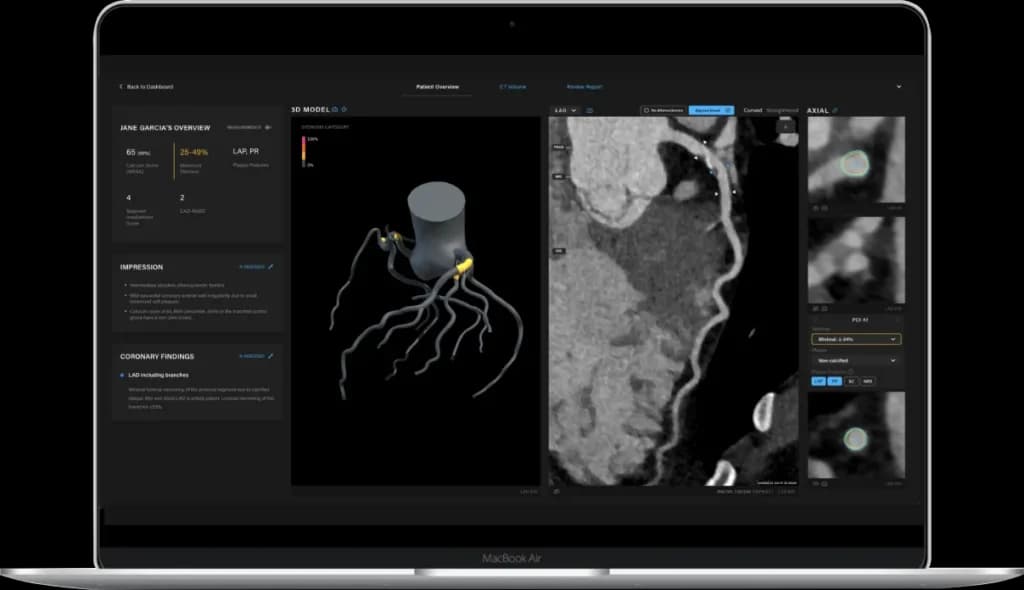Viewport: 1024px width, 590px height.
Task: Click the info icon next to Plaque Features
Action: point(851,371)
